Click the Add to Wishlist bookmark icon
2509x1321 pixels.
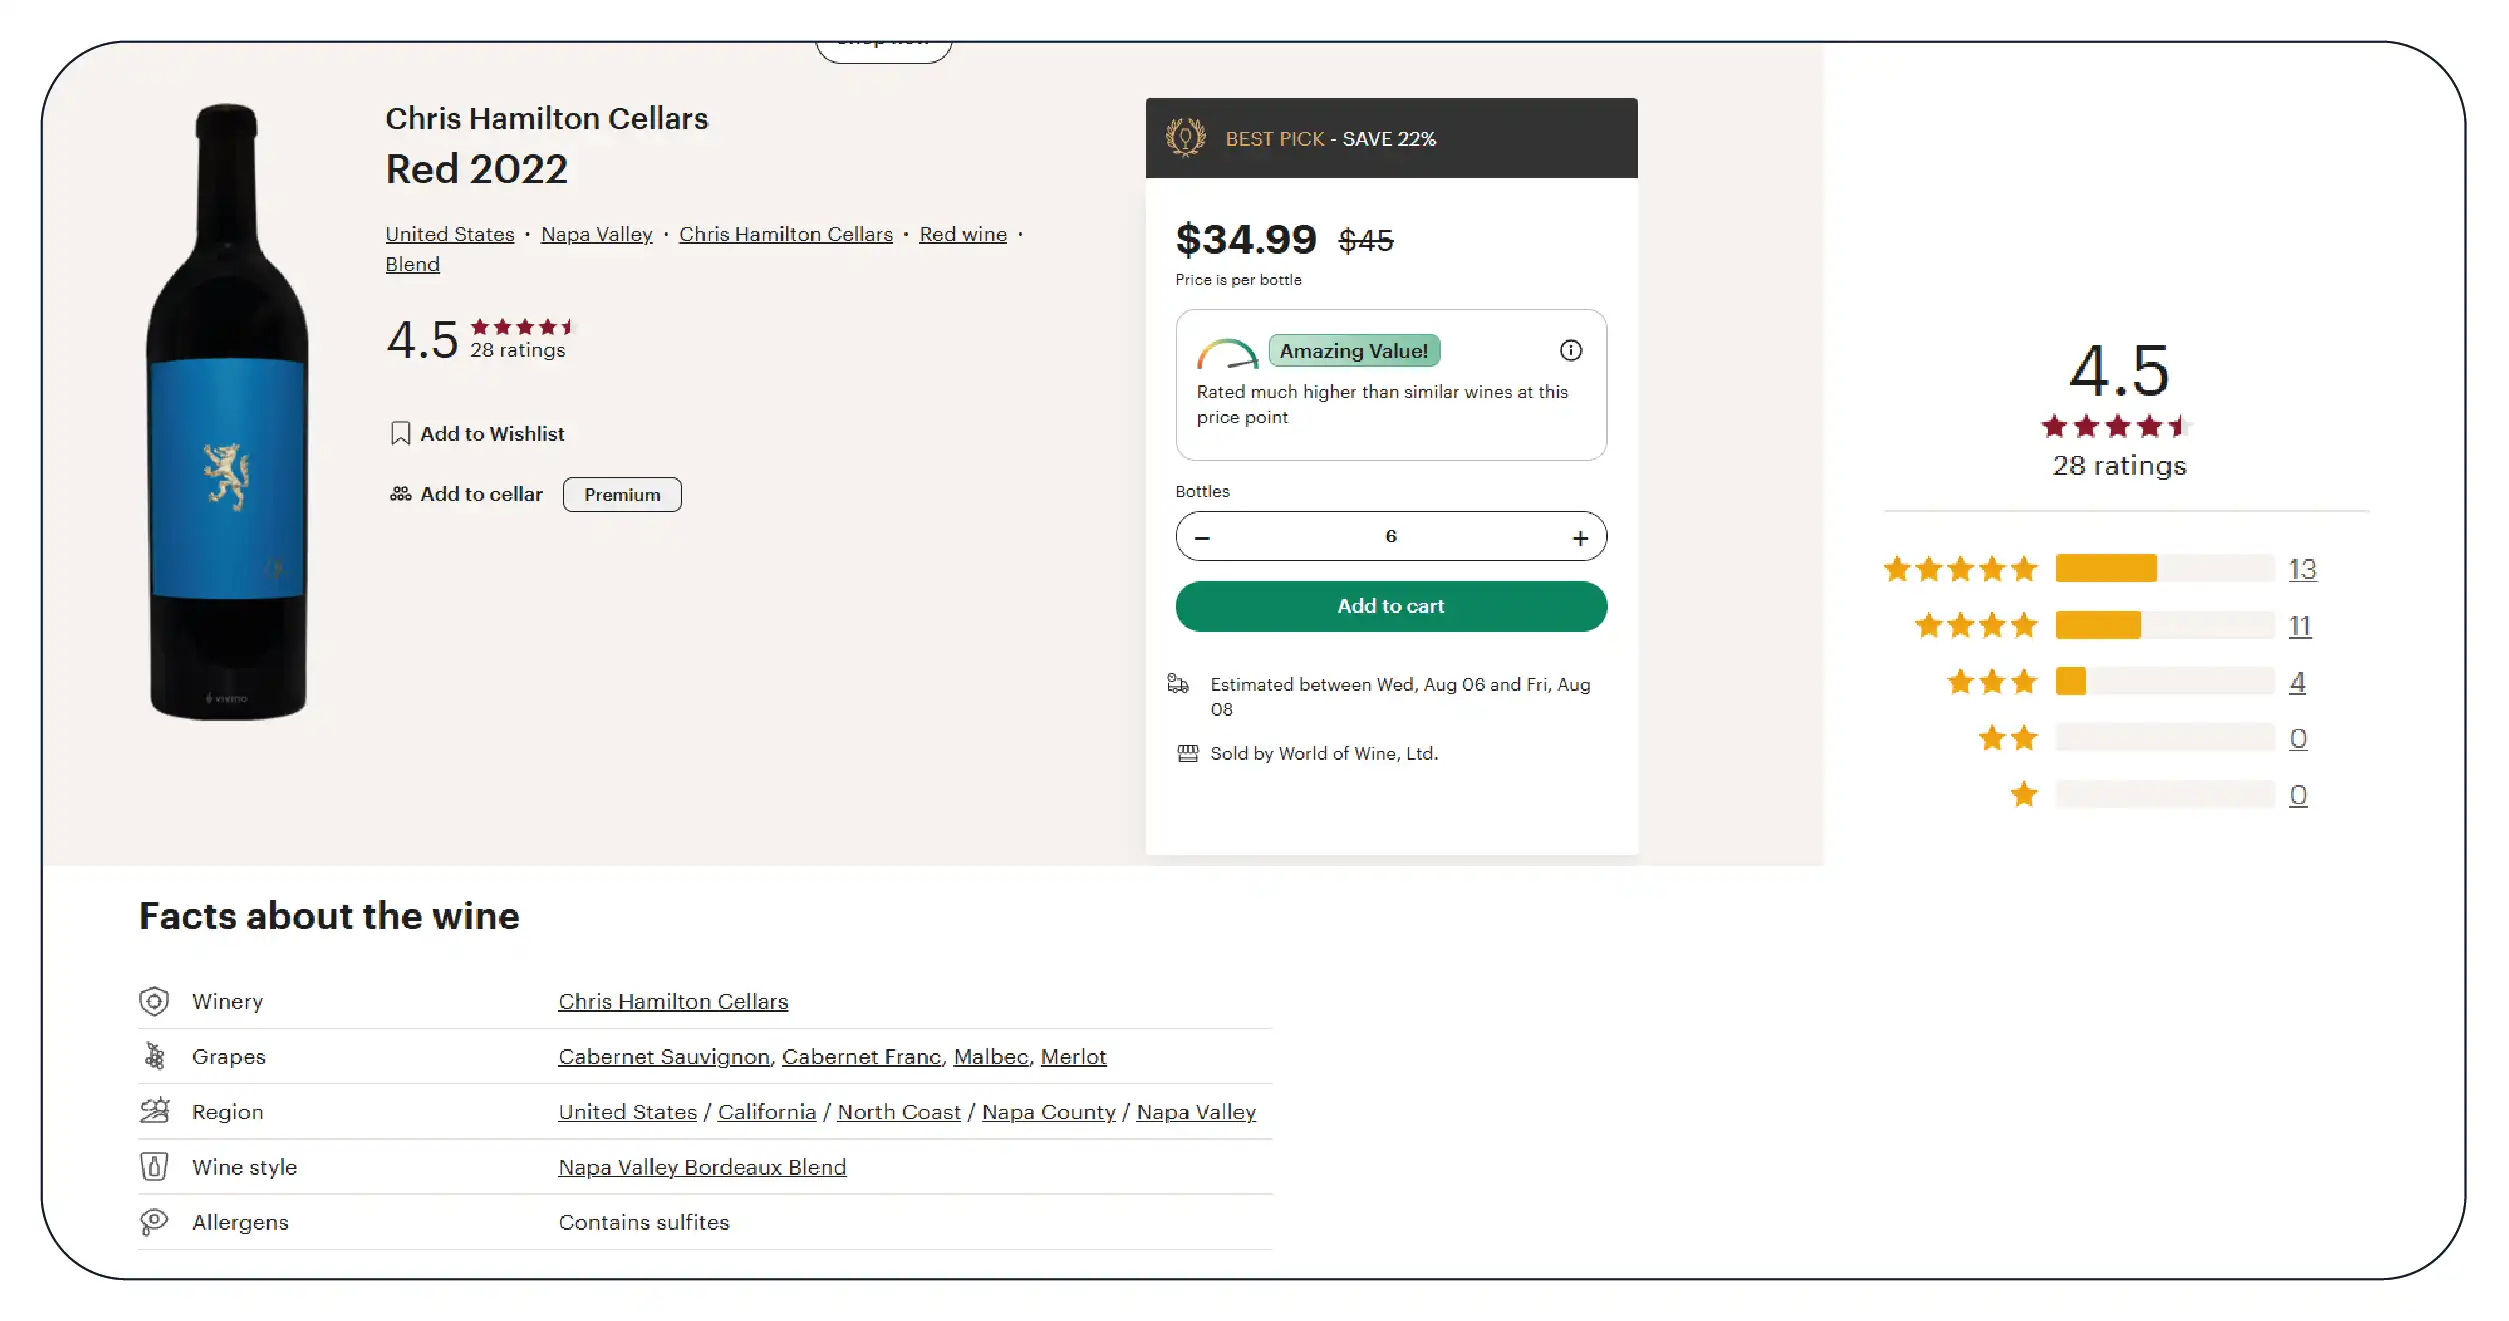click(x=400, y=434)
